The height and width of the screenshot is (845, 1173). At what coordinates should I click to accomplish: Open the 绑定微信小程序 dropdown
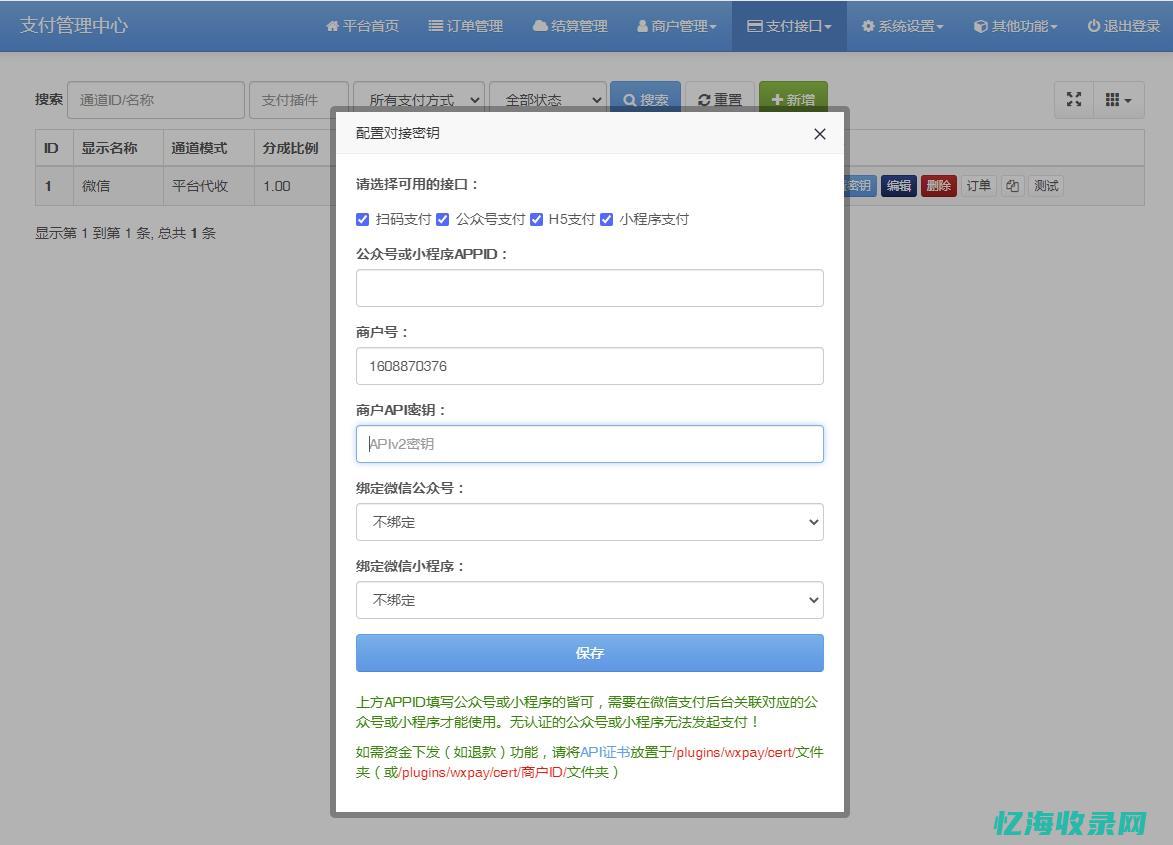coord(589,600)
